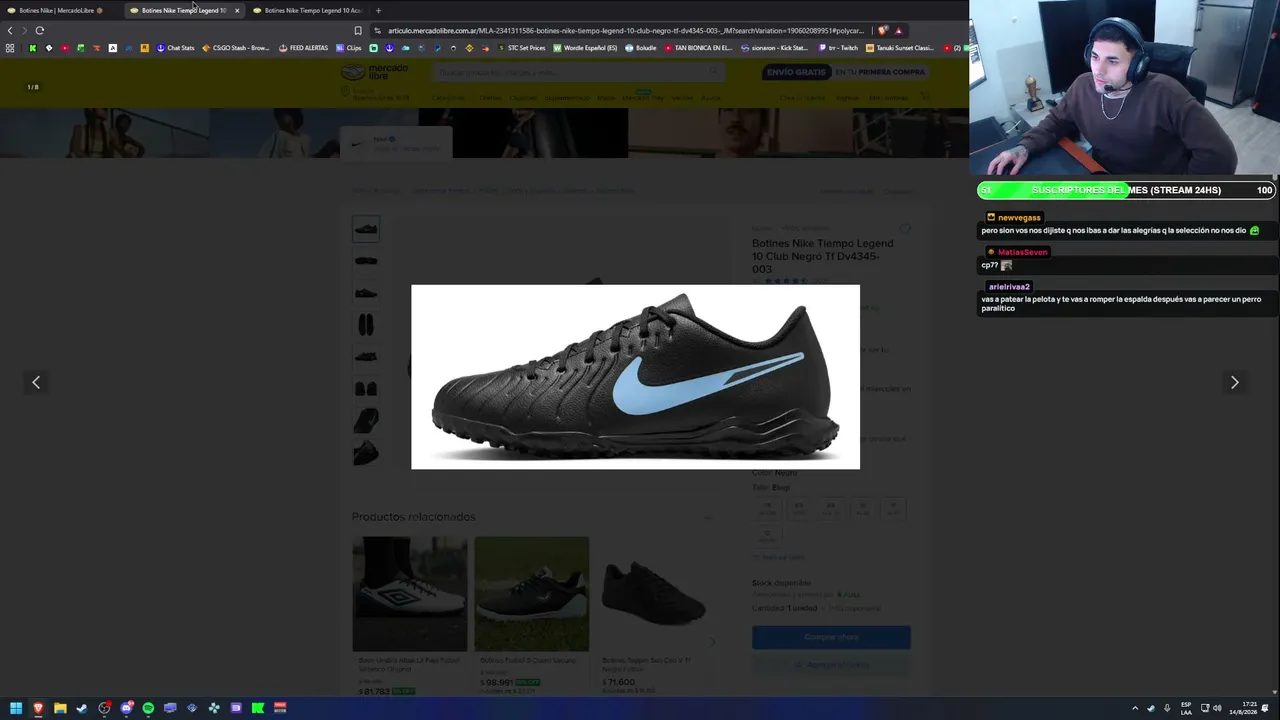Click the newvegass chat username
The width and height of the screenshot is (1280, 720).
click(1019, 217)
